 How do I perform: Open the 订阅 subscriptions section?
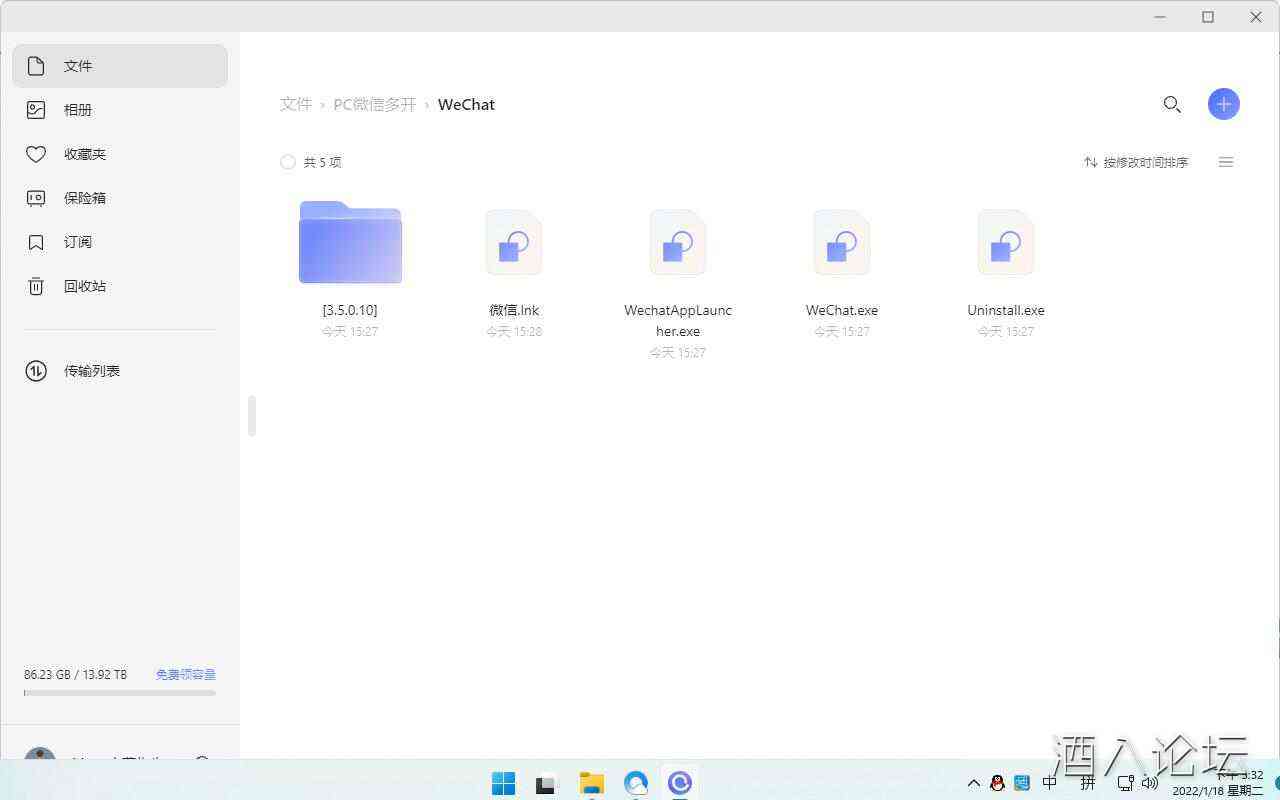(78, 242)
